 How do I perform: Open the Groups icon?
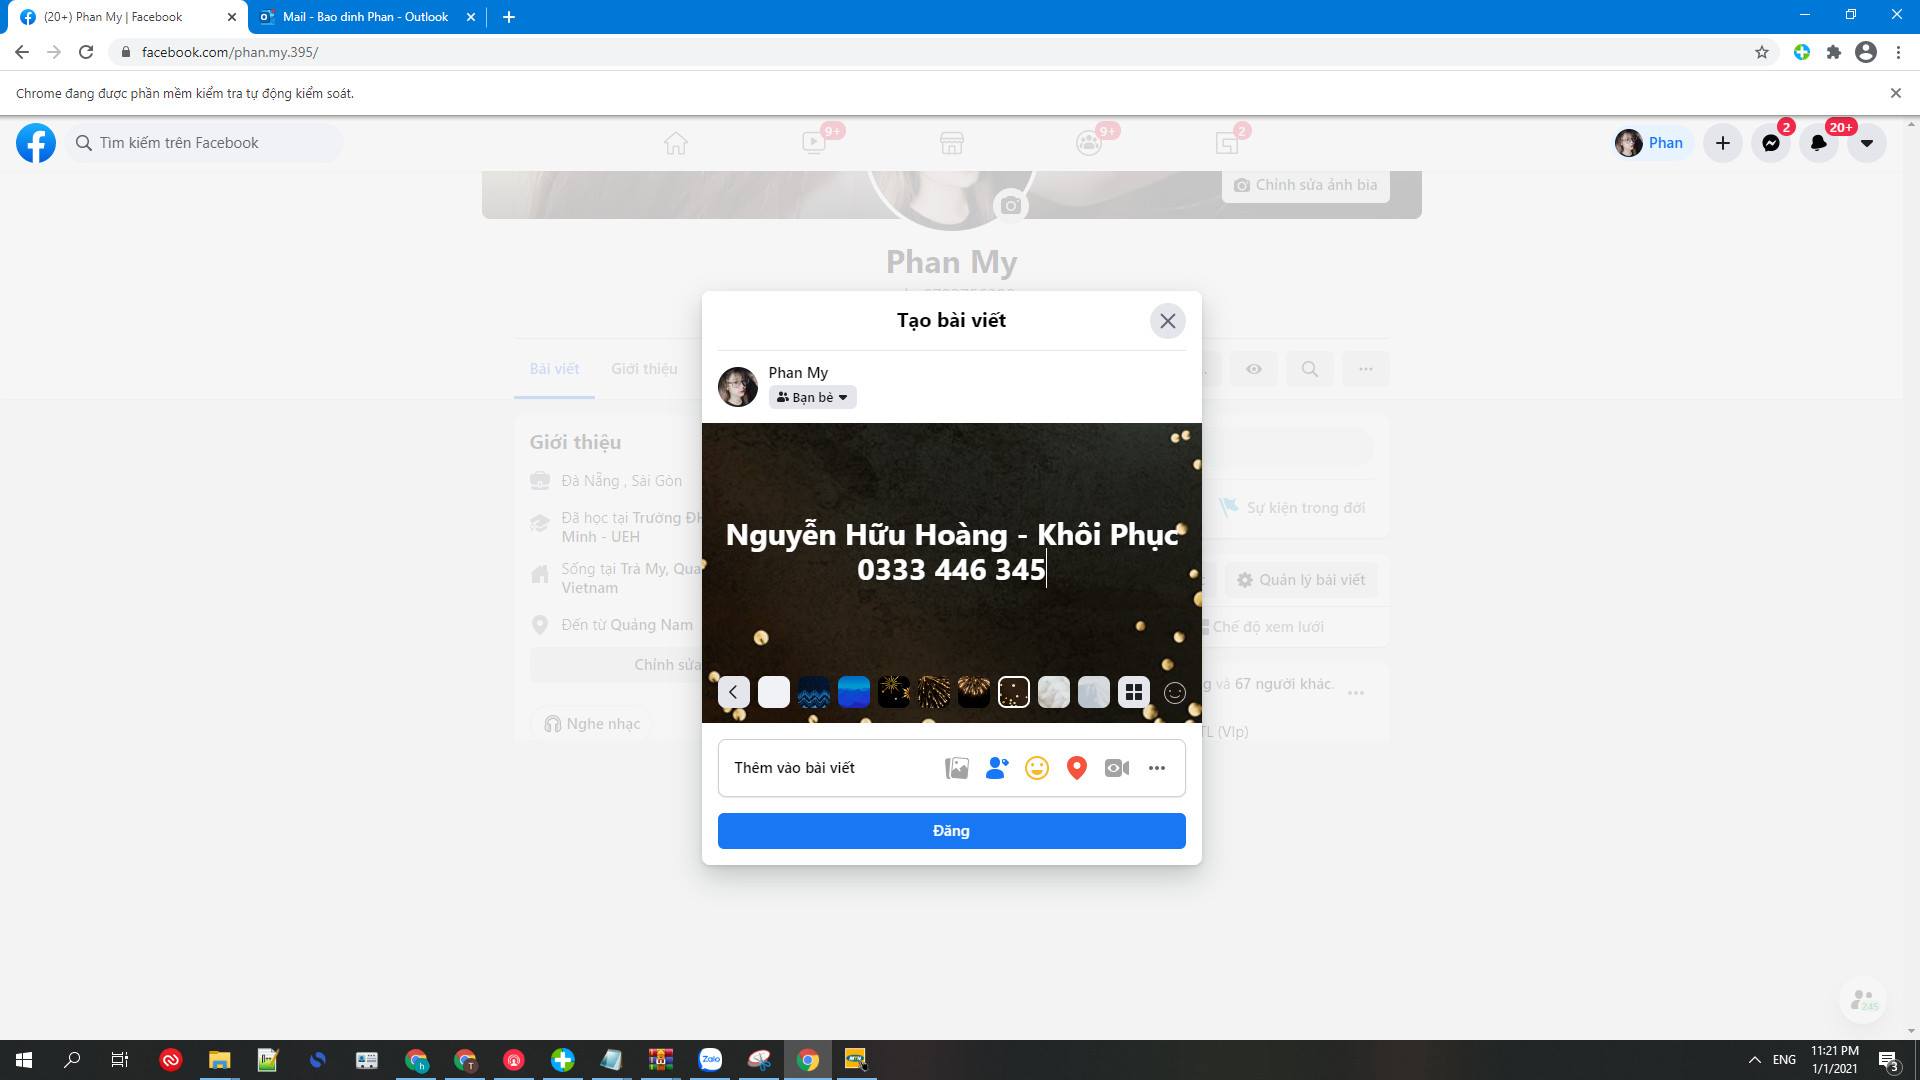[x=1089, y=143]
